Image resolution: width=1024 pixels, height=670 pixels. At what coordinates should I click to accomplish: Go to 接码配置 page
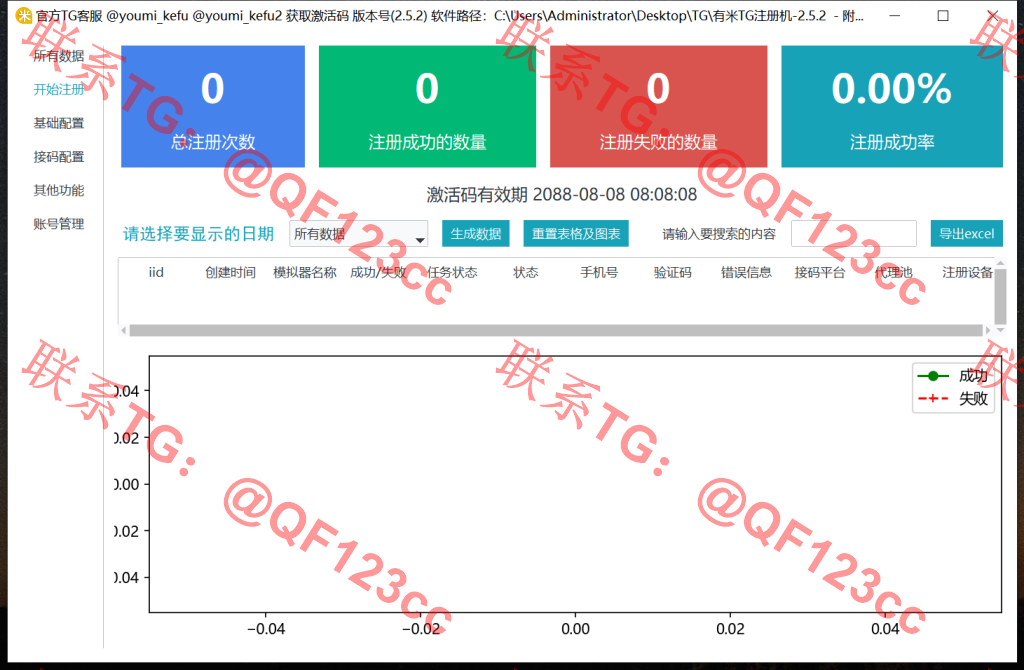pyautogui.click(x=59, y=157)
